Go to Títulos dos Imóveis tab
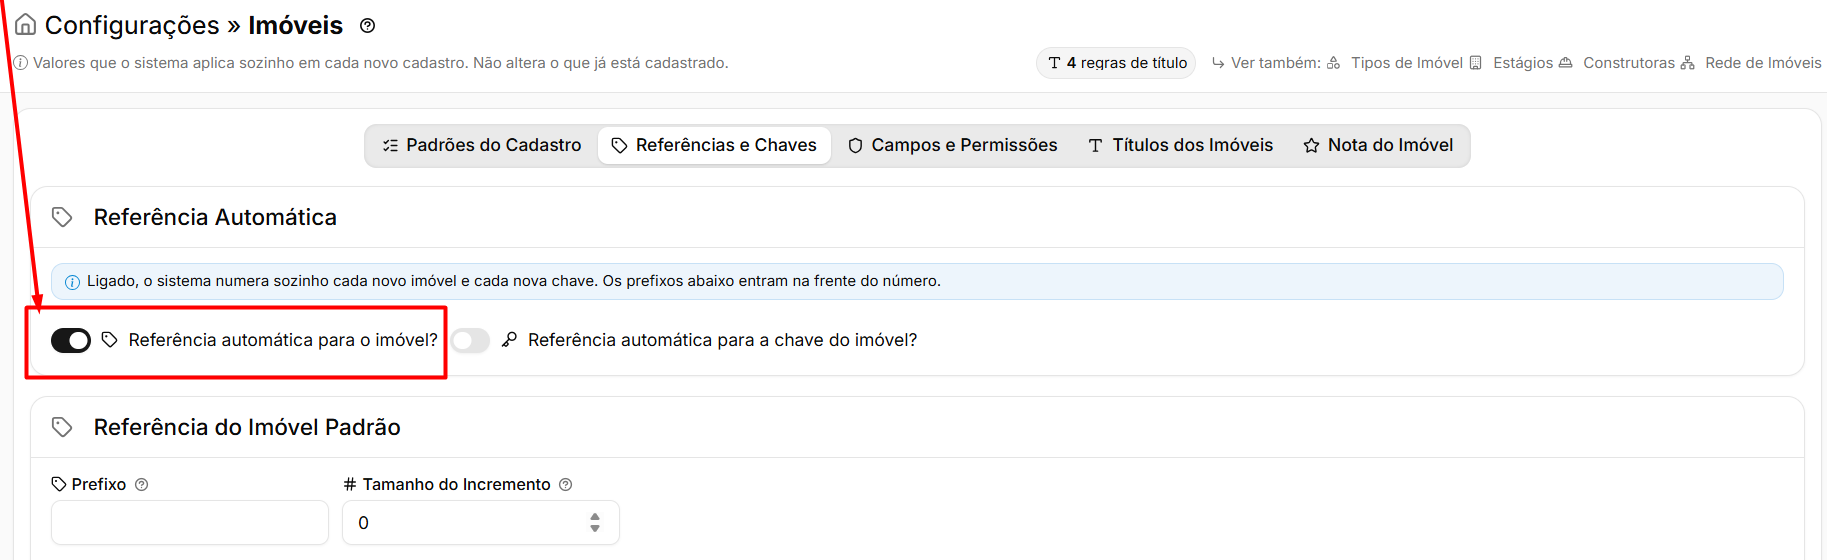The height and width of the screenshot is (560, 1827). [x=1181, y=145]
